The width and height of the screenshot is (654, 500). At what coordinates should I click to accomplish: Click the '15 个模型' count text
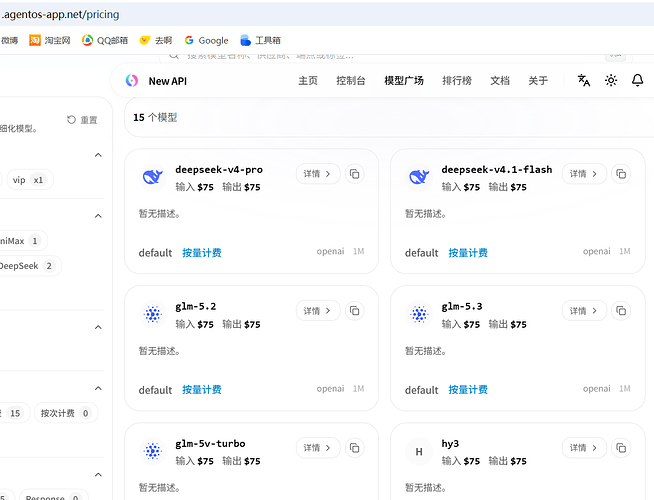pyautogui.click(x=155, y=118)
